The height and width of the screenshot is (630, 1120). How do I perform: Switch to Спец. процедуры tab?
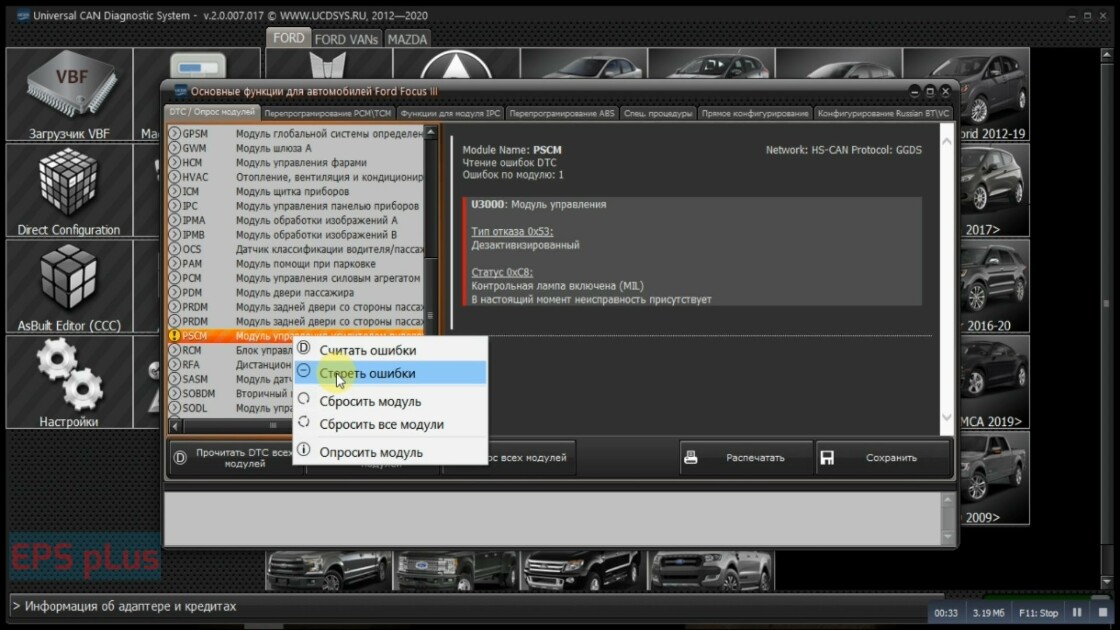click(x=658, y=113)
